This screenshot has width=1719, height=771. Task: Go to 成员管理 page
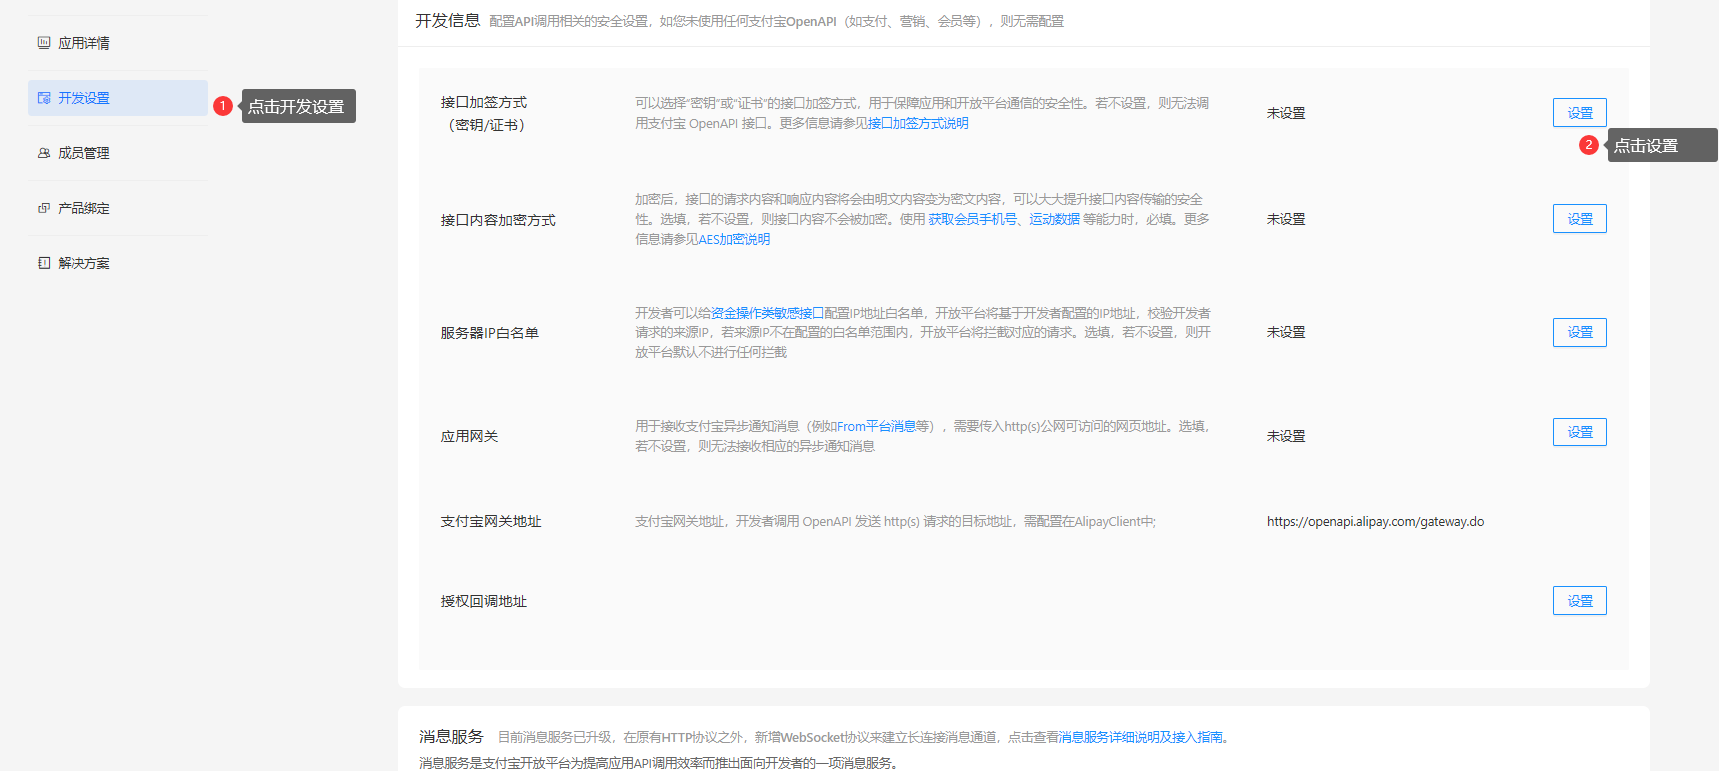tap(84, 153)
